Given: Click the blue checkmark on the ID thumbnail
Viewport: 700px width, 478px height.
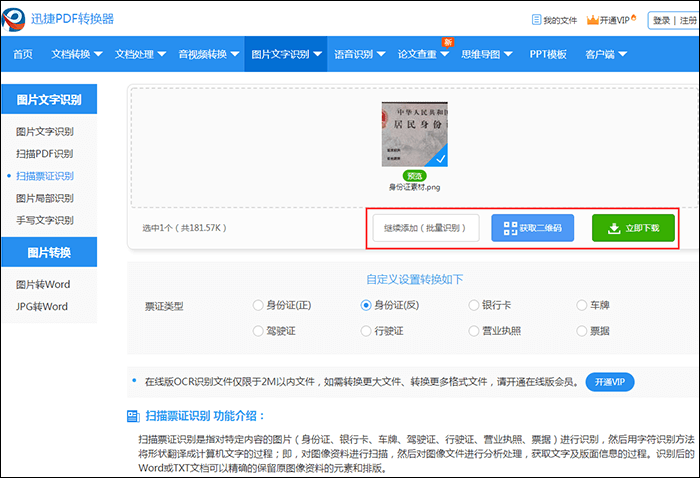Looking at the screenshot, I should 440,159.
